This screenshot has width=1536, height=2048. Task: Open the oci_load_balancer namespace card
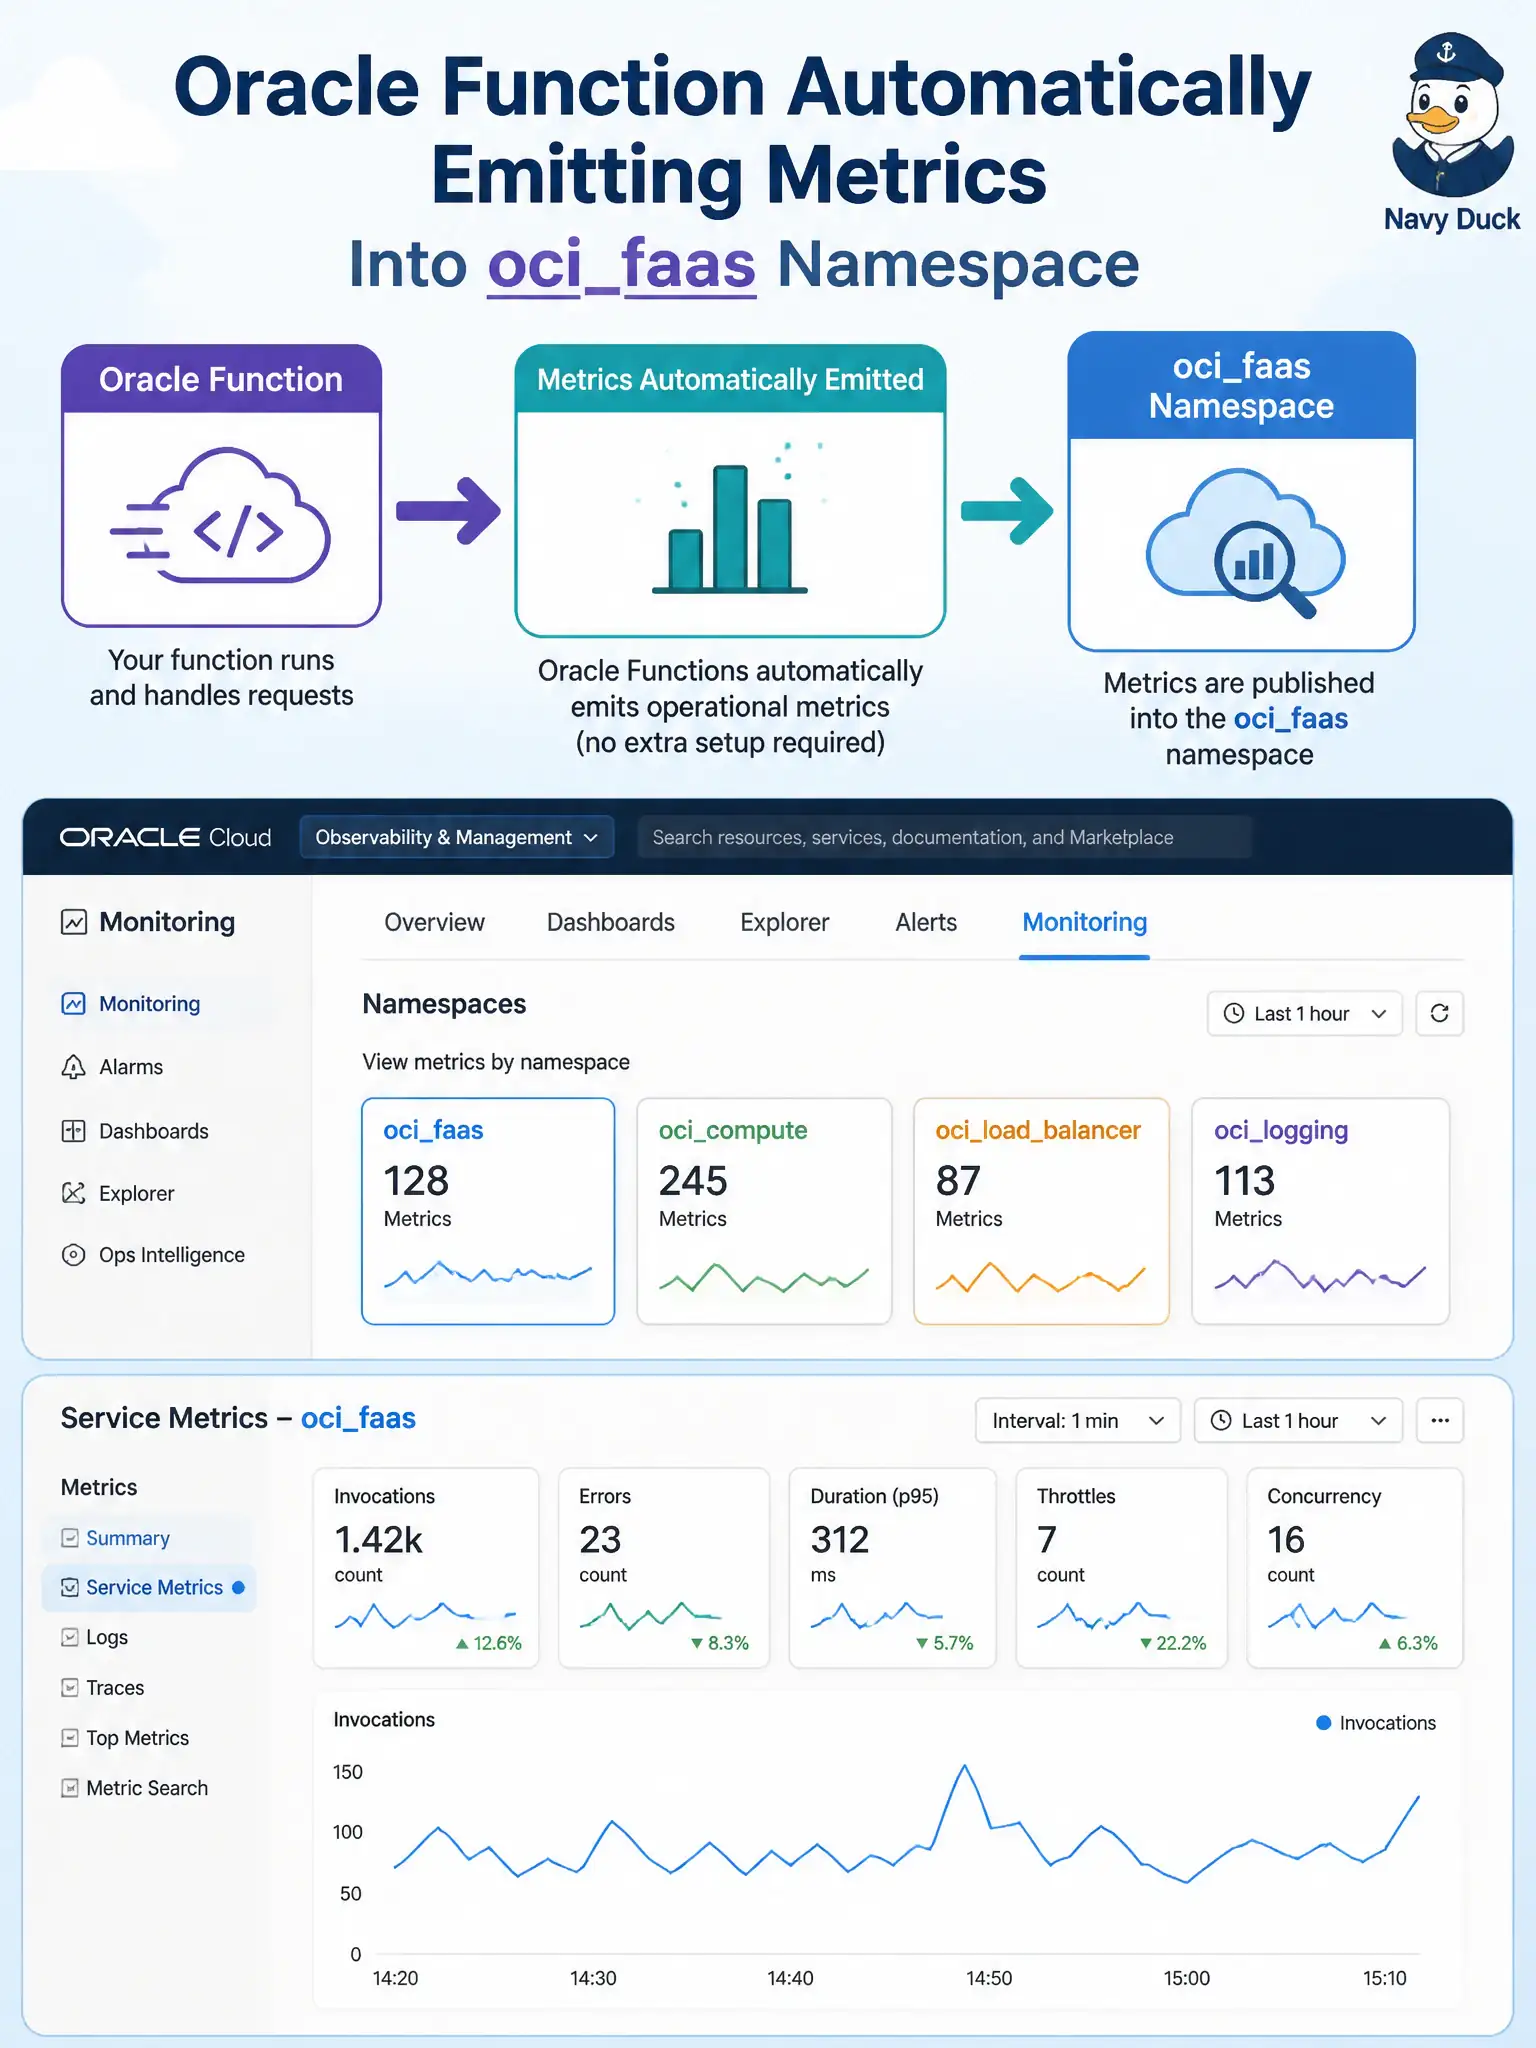coord(1041,1211)
